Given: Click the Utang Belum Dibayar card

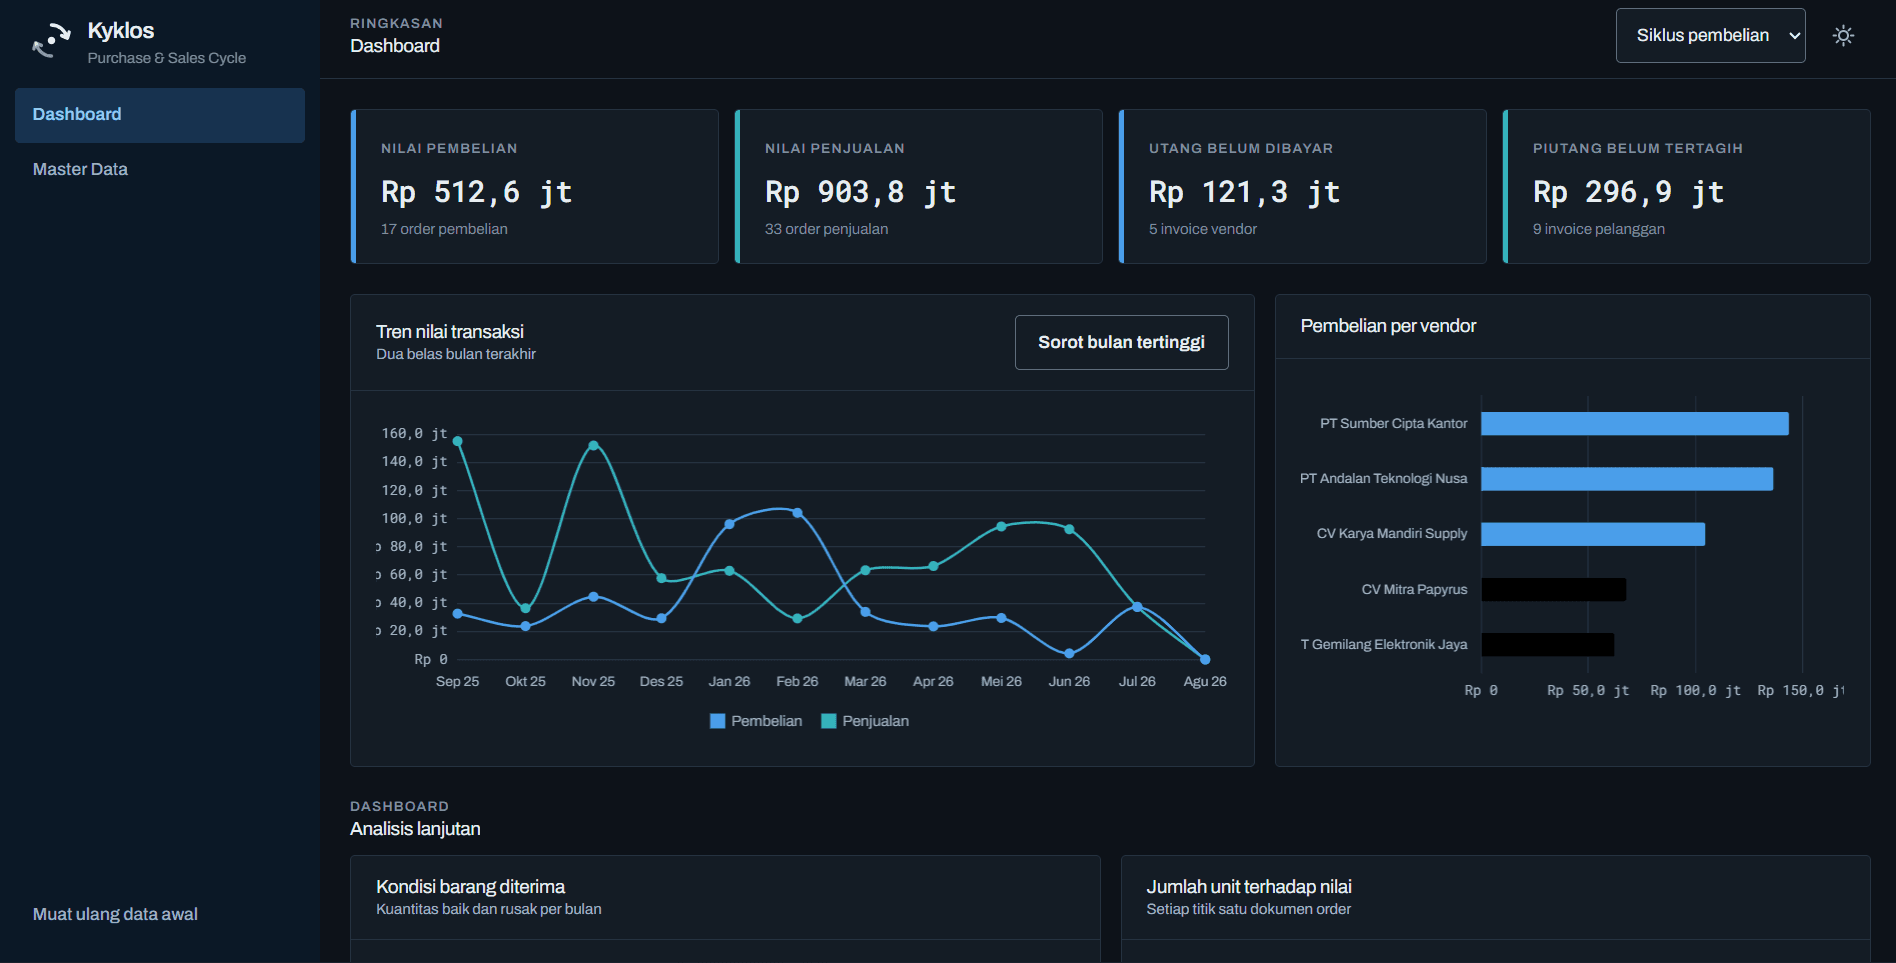Looking at the screenshot, I should click(x=1303, y=187).
